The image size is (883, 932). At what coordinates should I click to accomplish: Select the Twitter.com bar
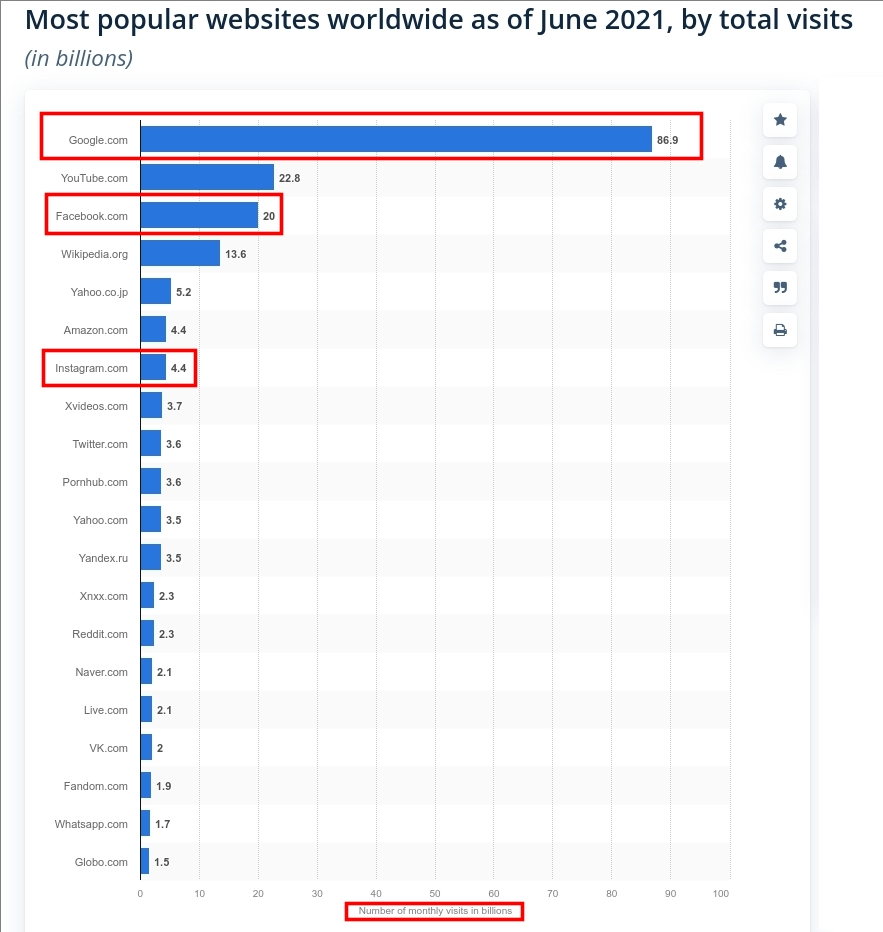click(150, 444)
